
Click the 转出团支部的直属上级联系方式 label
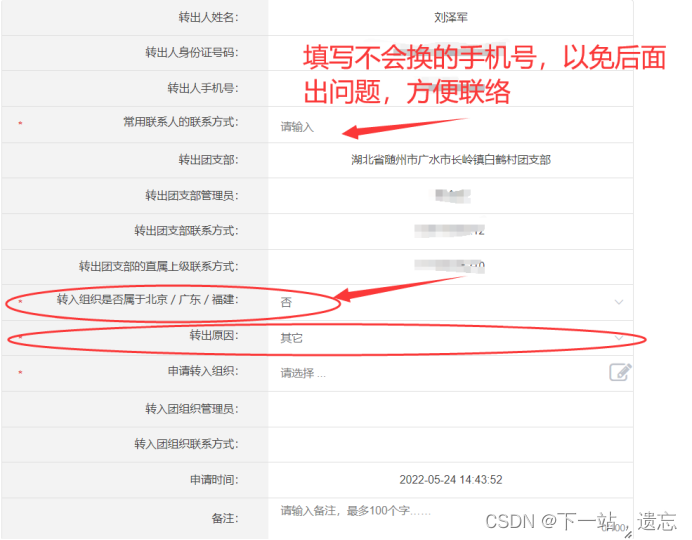(x=159, y=266)
